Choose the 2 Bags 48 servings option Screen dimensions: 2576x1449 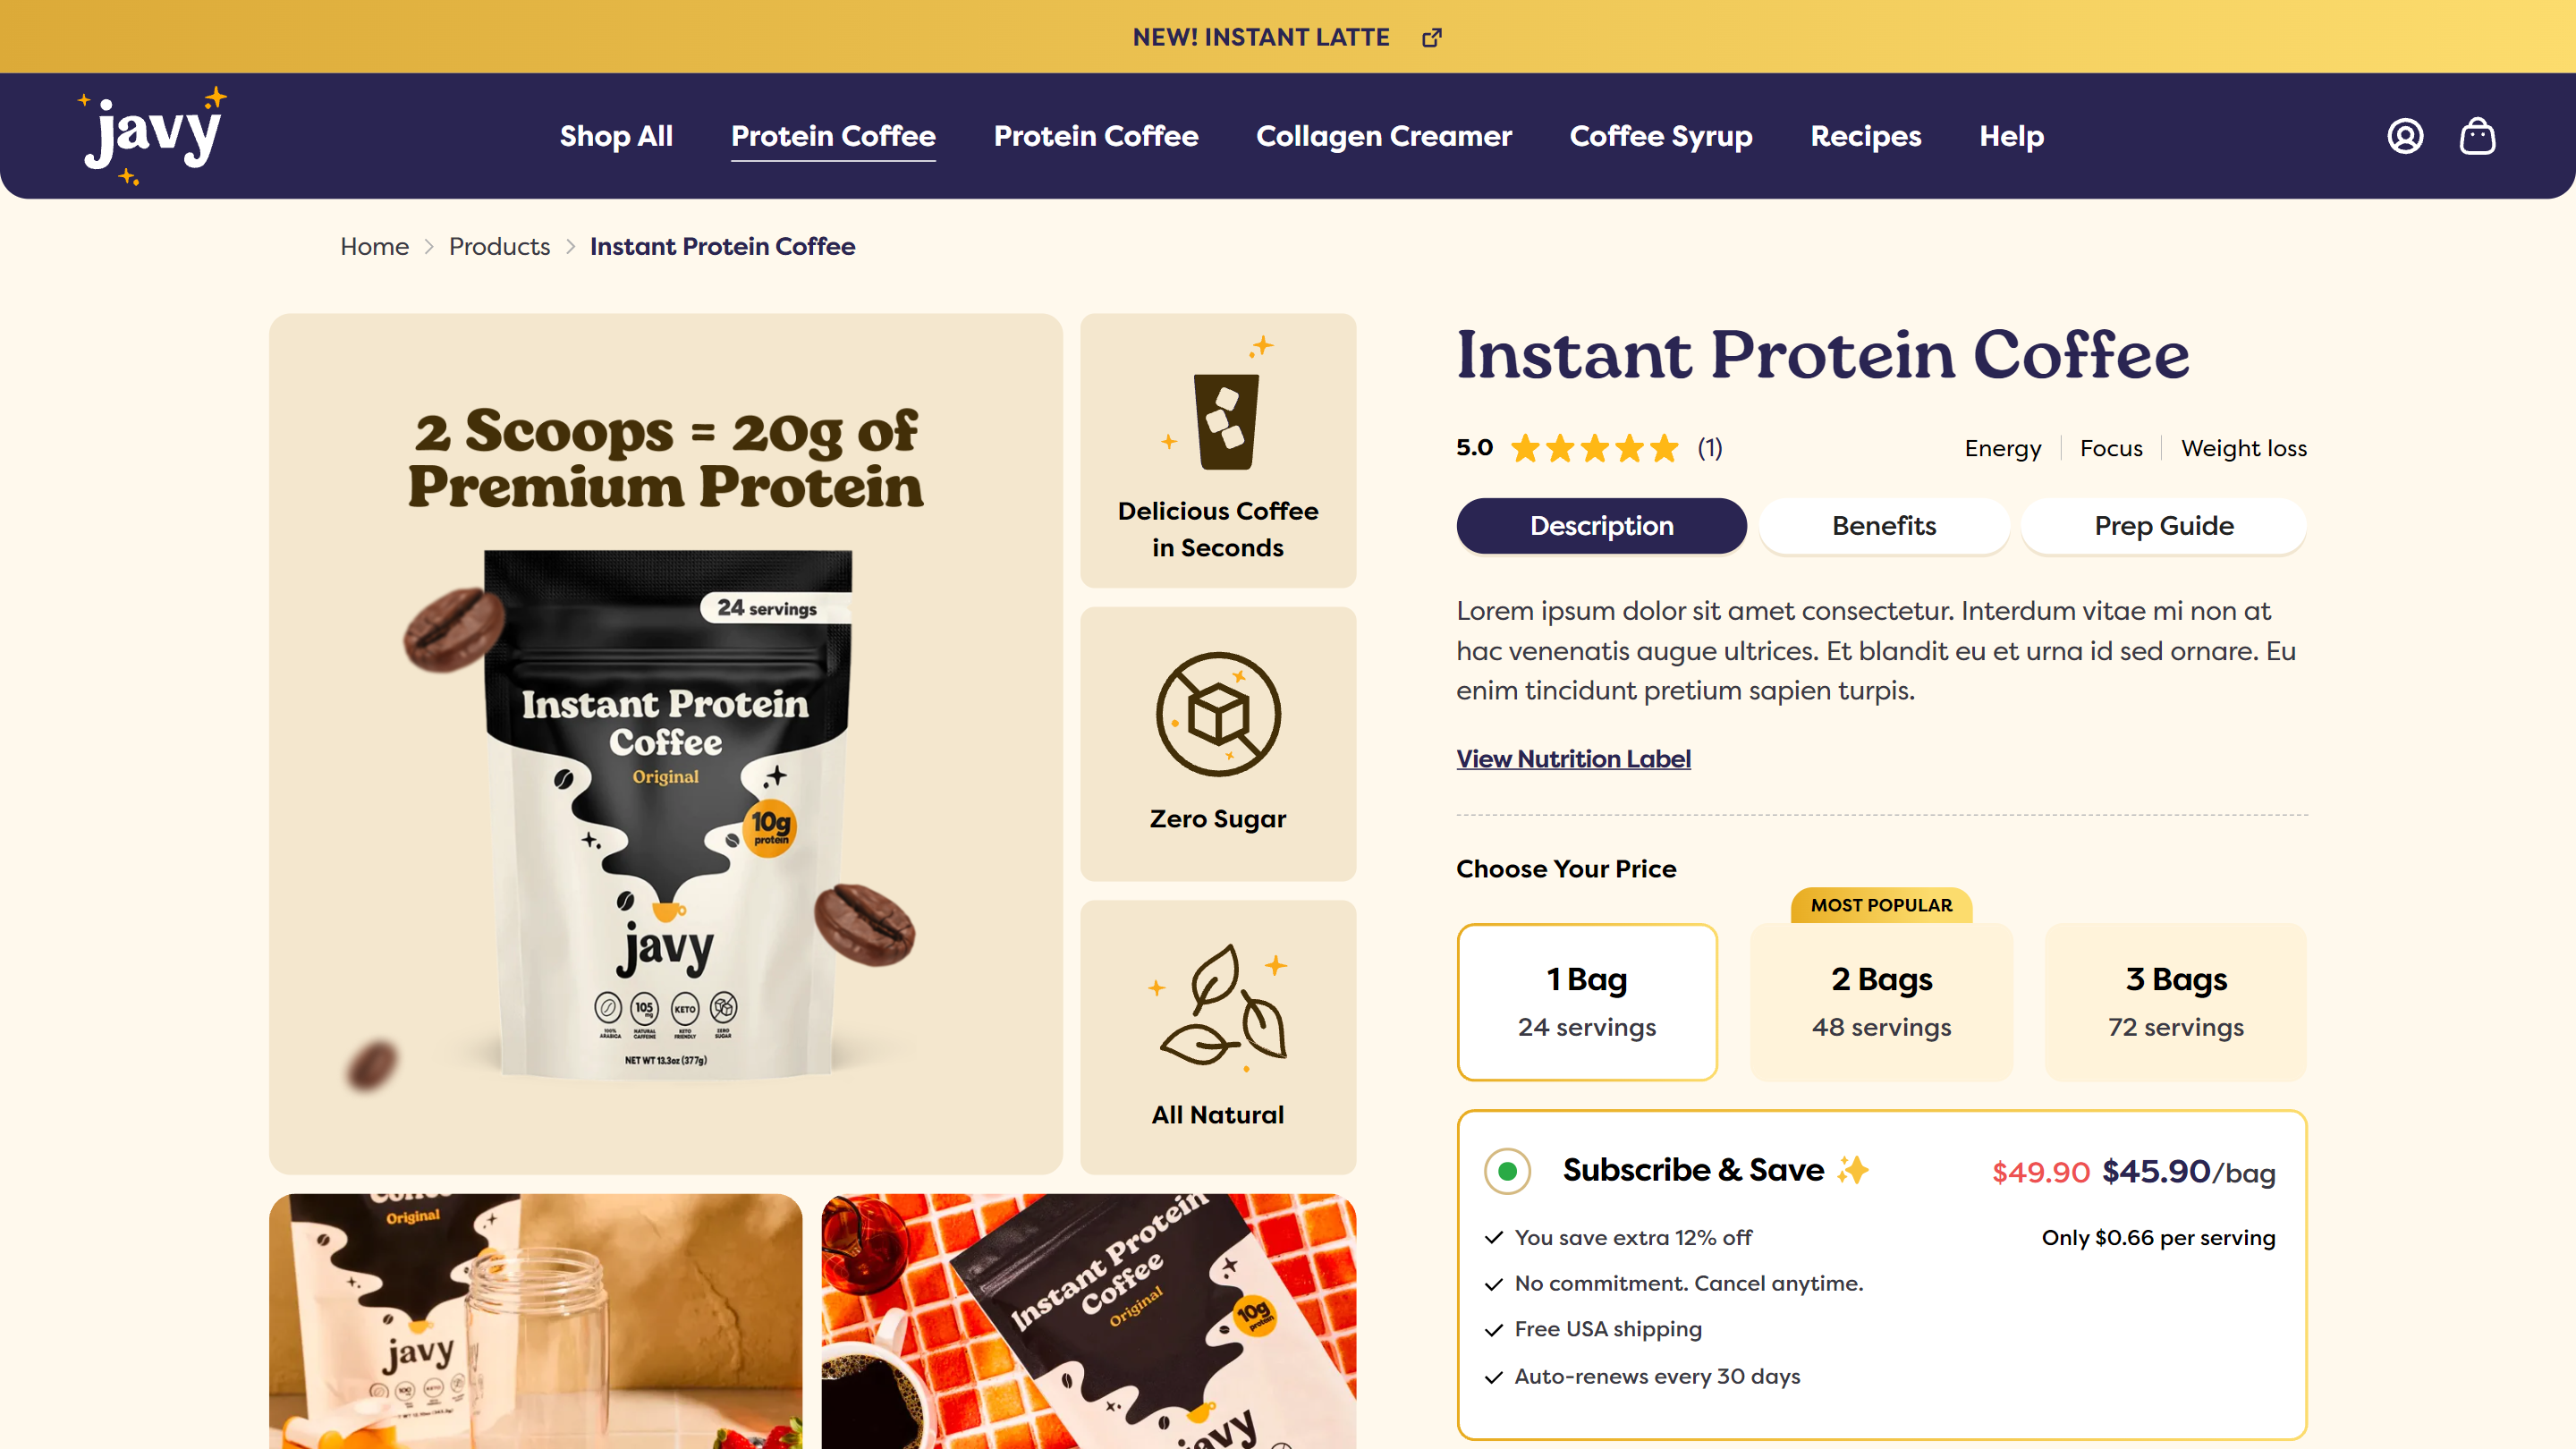click(1881, 1001)
